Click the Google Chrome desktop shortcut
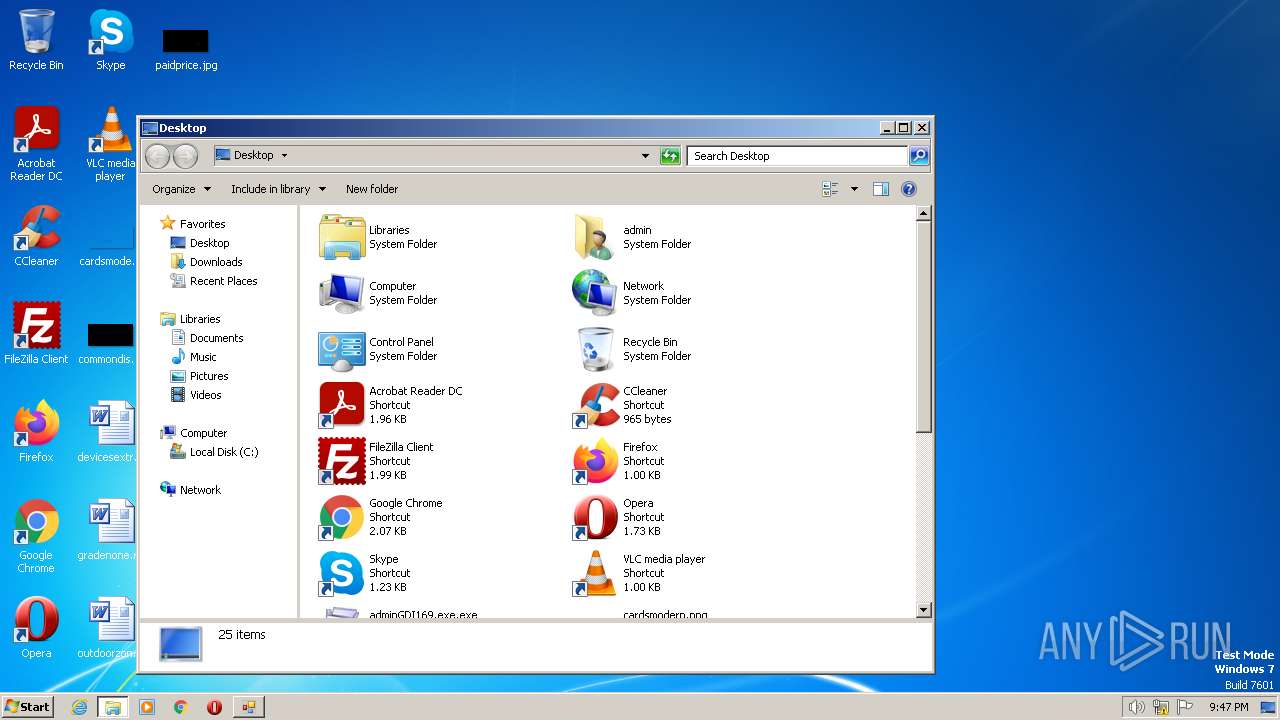 point(36,536)
